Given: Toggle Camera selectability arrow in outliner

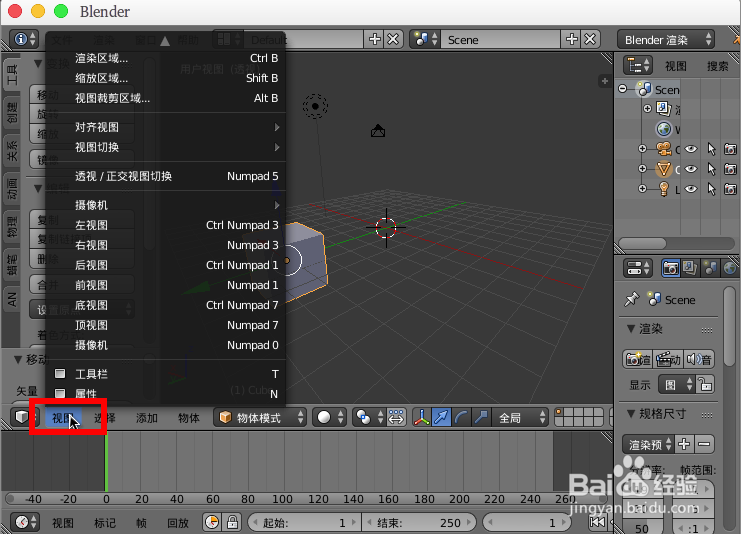Looking at the screenshot, I should click(711, 149).
